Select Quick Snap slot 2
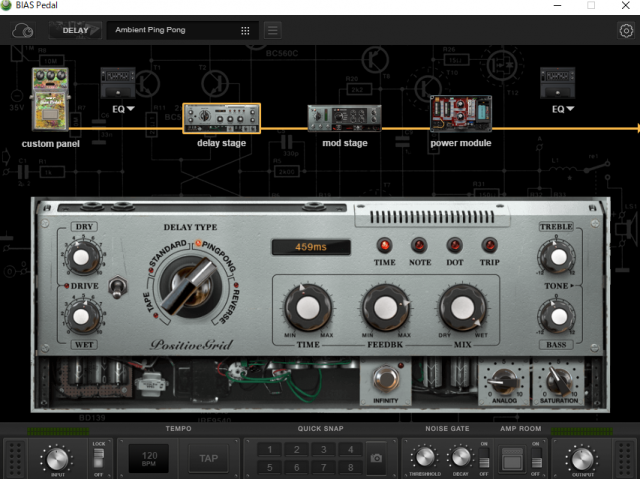Image resolution: width=640 pixels, height=479 pixels. point(296,450)
